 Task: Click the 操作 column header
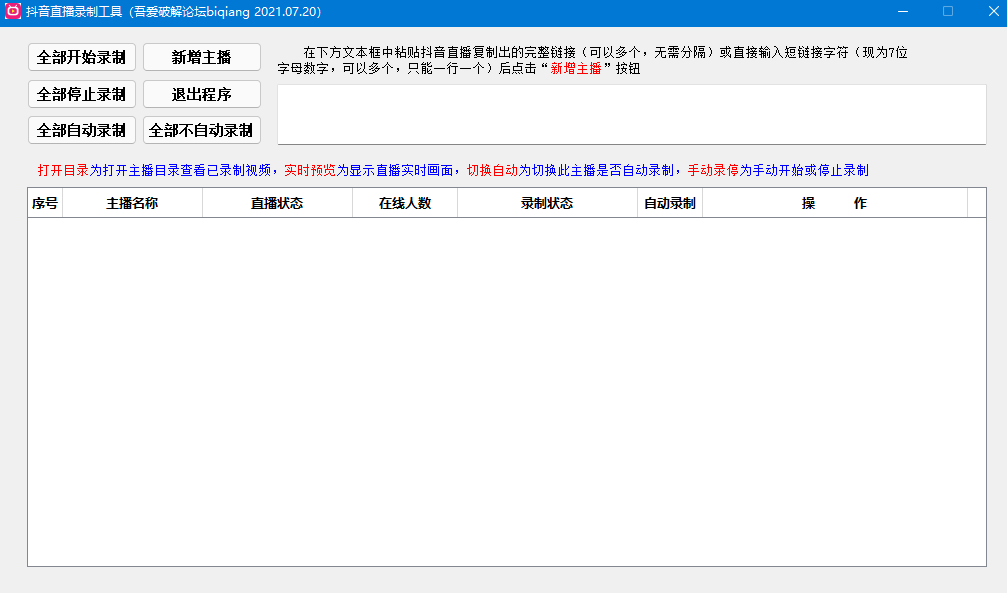pyautogui.click(x=834, y=203)
